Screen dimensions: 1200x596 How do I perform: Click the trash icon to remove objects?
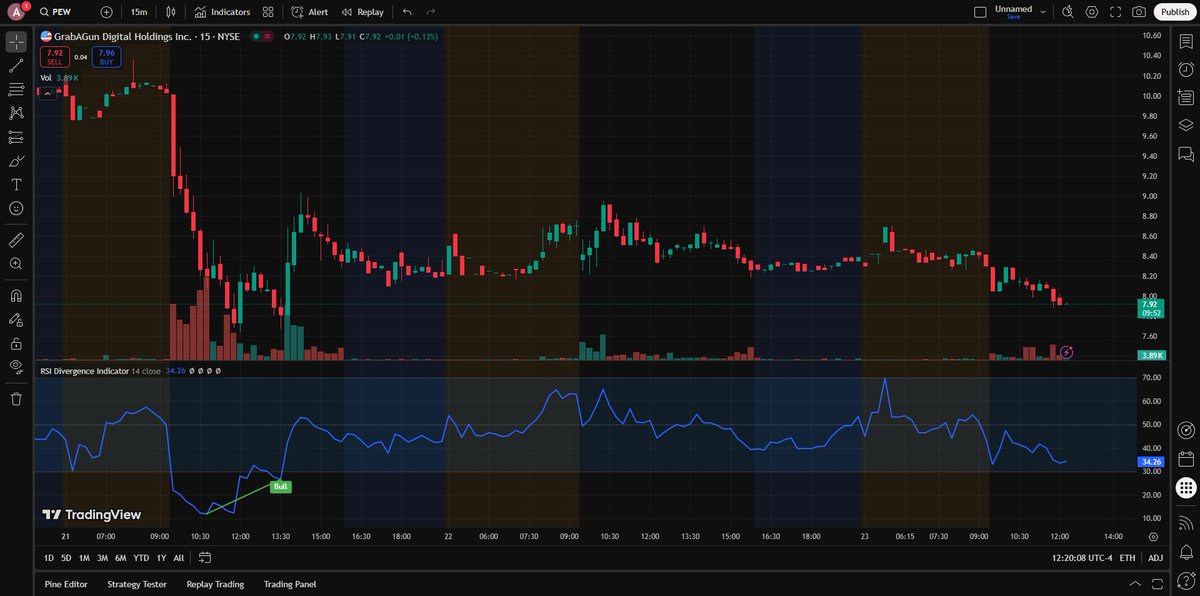point(16,399)
